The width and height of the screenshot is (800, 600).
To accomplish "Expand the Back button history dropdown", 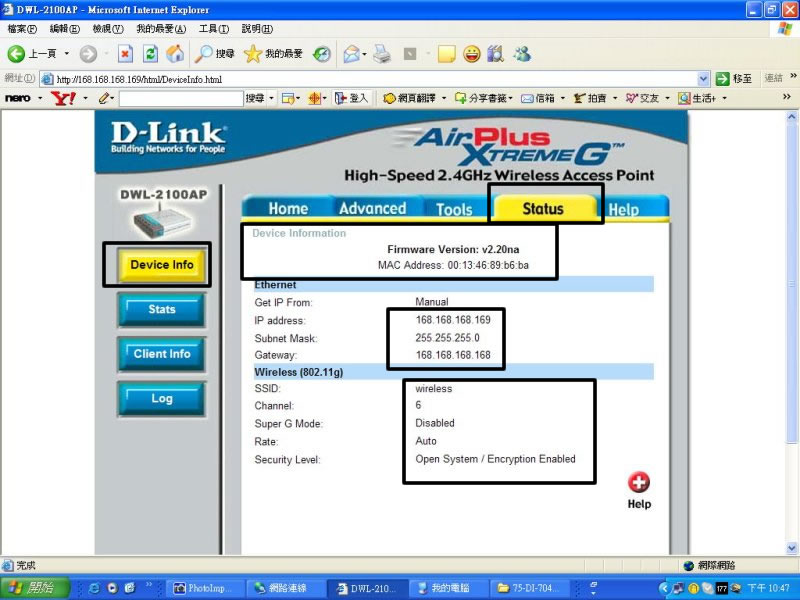I will coord(66,54).
